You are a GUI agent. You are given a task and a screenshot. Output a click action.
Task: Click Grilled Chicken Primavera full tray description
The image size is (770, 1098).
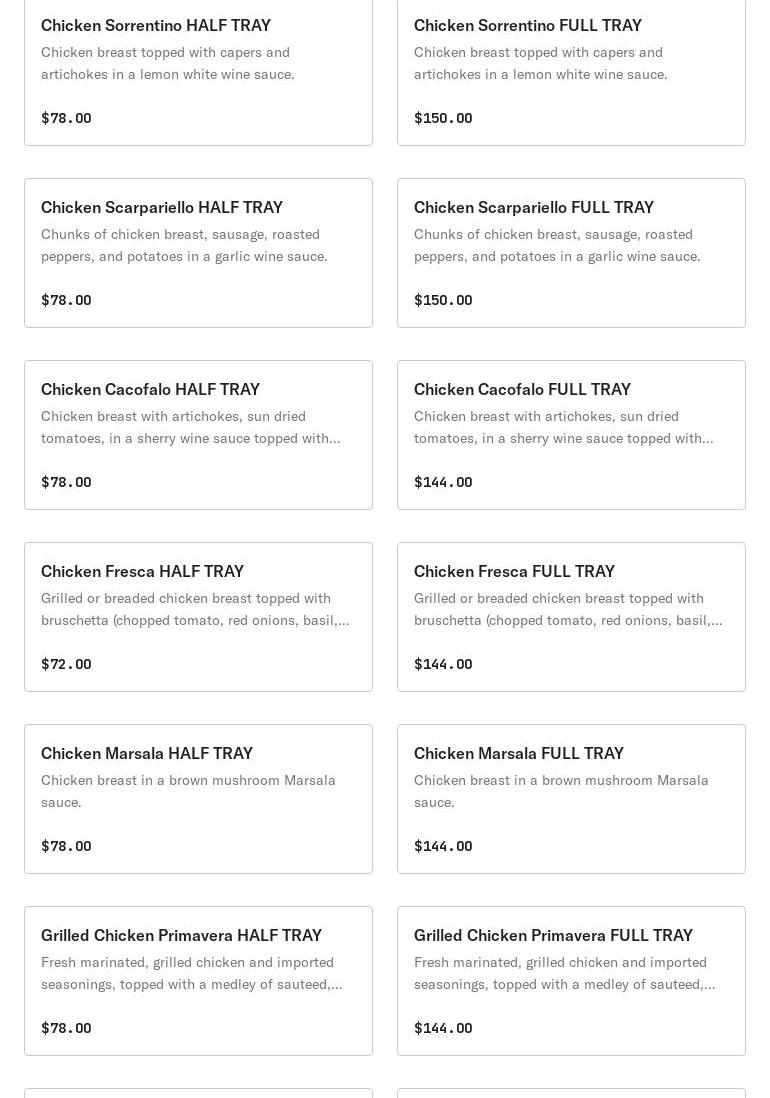(564, 973)
